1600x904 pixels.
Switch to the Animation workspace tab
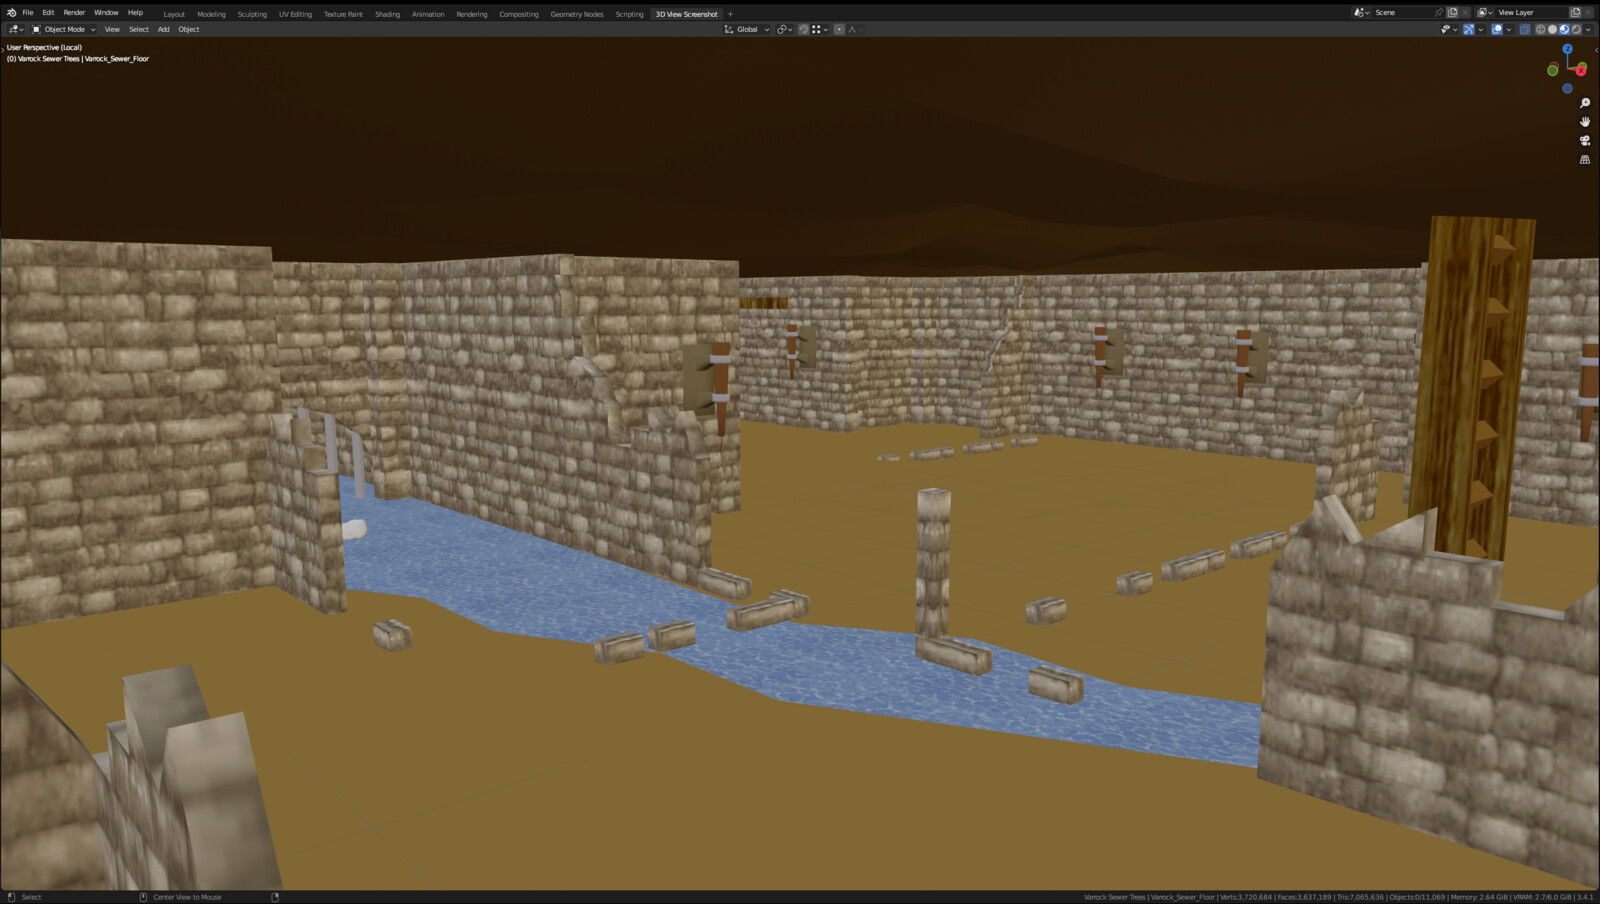428,14
